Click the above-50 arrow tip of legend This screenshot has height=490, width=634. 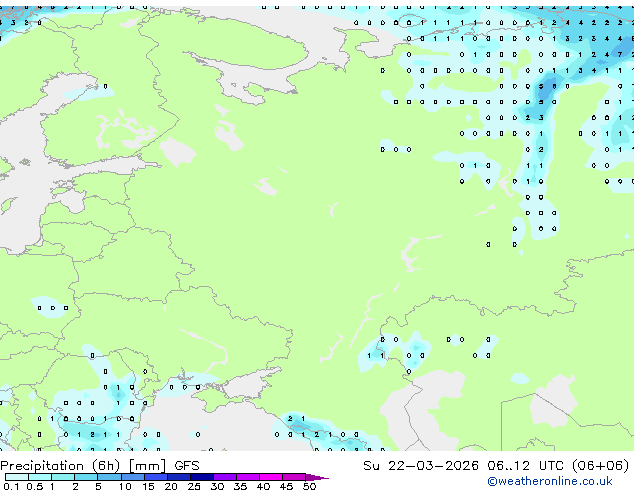coord(317,477)
